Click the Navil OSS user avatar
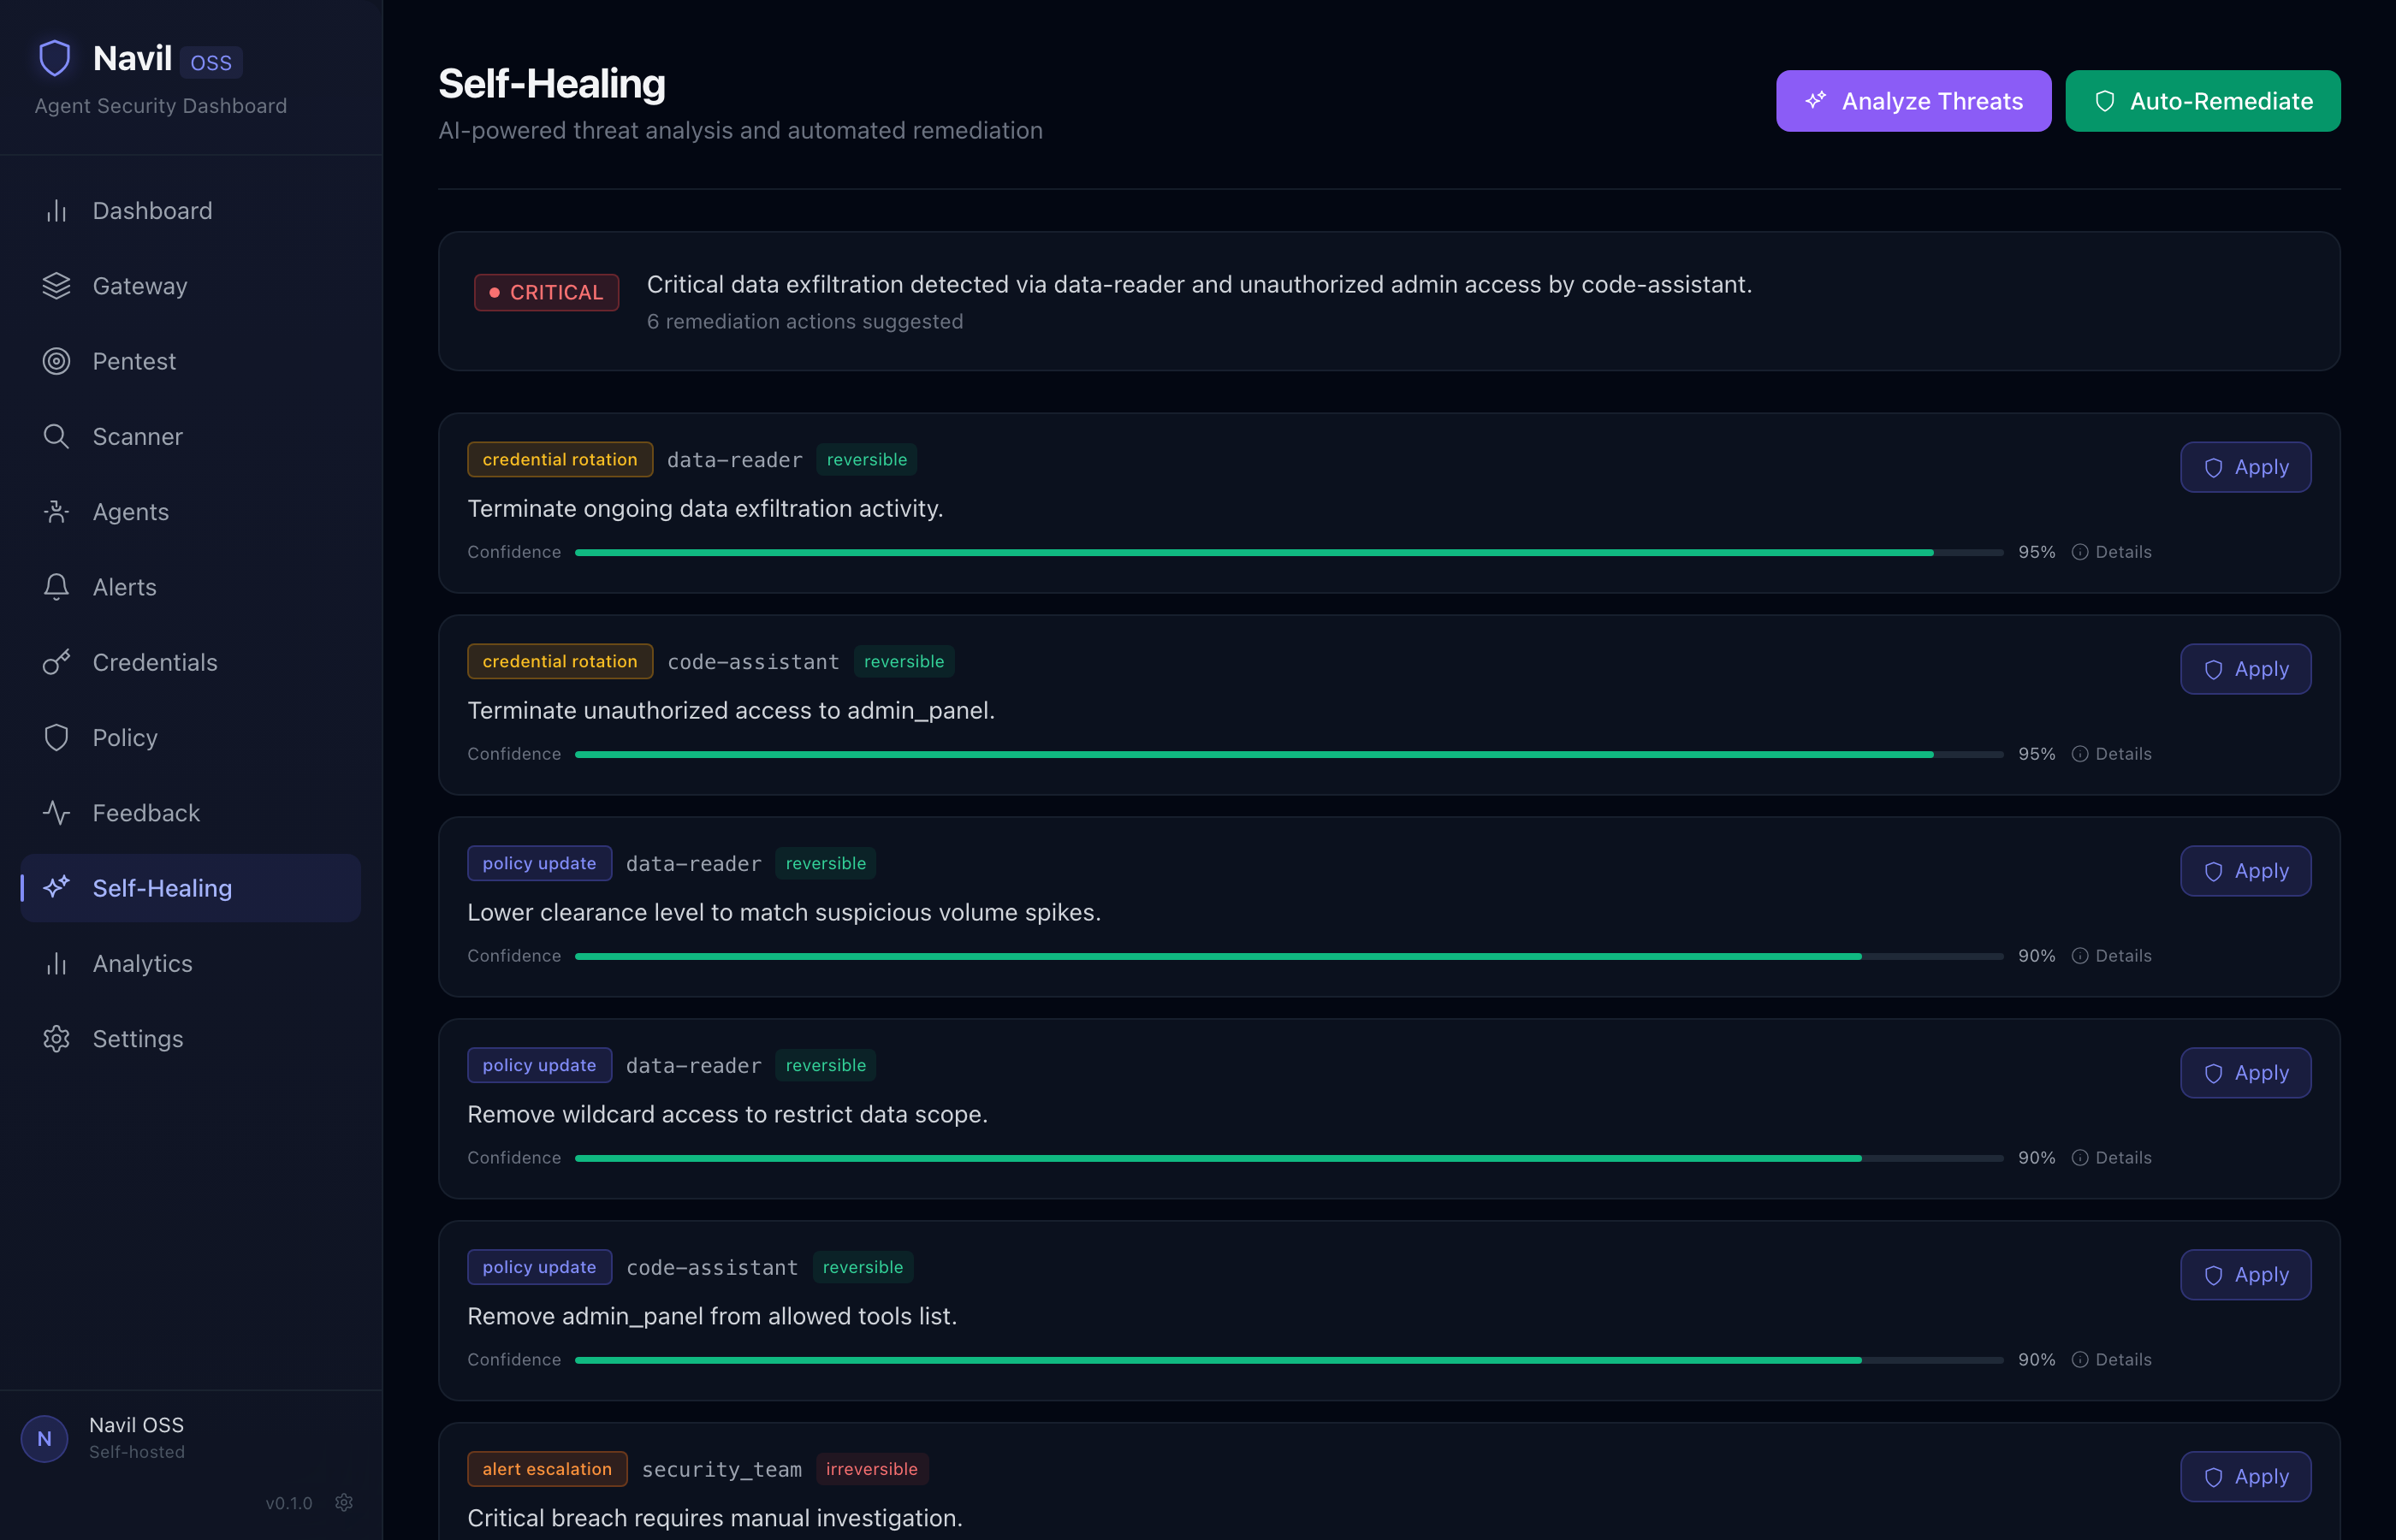Viewport: 2396px width, 1540px height. point(44,1437)
